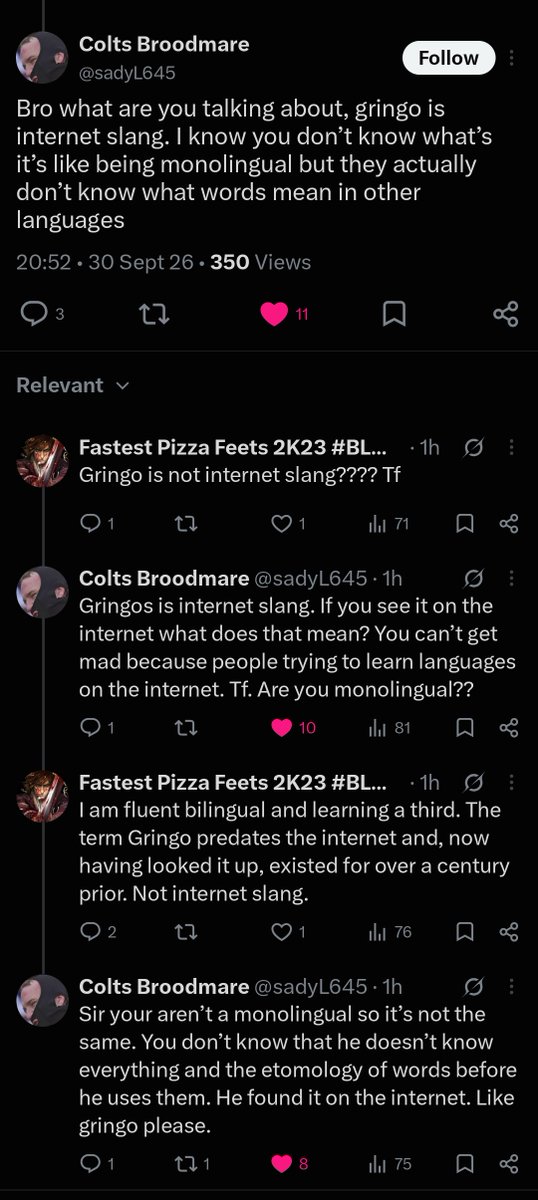
Task: Open Colts Broodmare avatar at top of post
Action: pyautogui.click(x=42, y=56)
